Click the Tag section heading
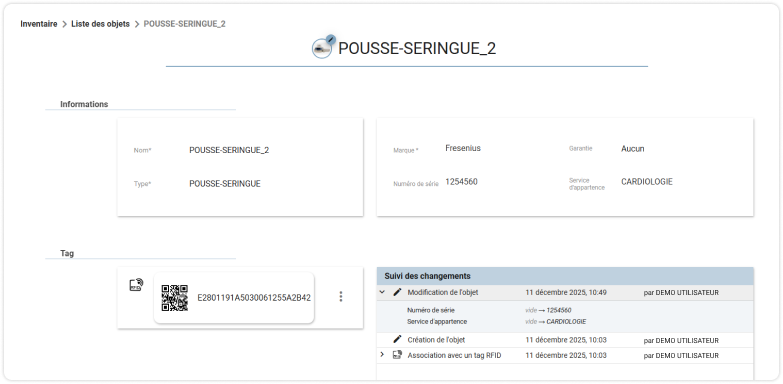The image size is (783, 384). pyautogui.click(x=67, y=253)
